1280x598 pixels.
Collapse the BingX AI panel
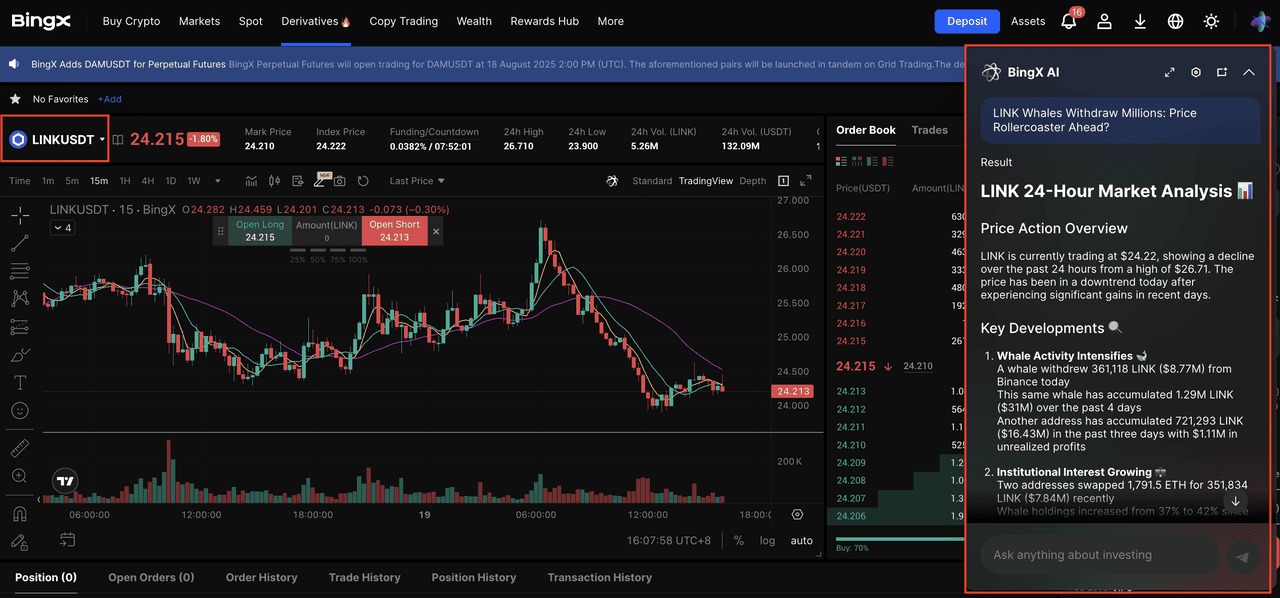(1249, 72)
